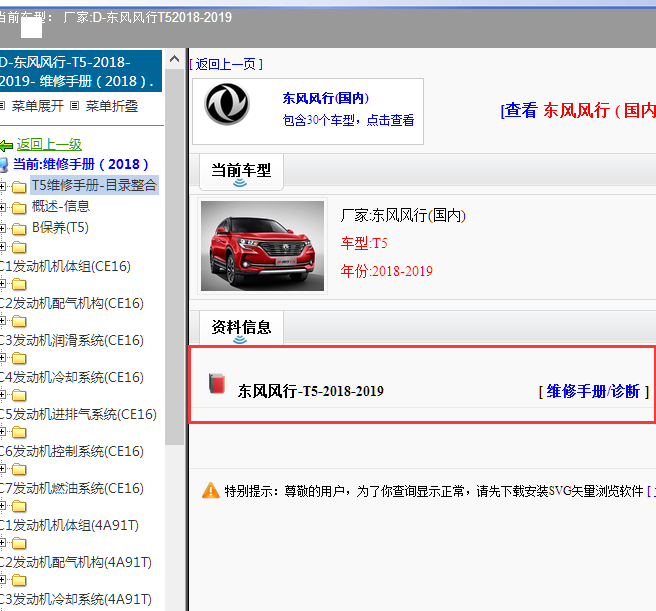Click folder icon above C4发动机冷却系统(CE16)
This screenshot has width=656, height=611.
point(19,359)
